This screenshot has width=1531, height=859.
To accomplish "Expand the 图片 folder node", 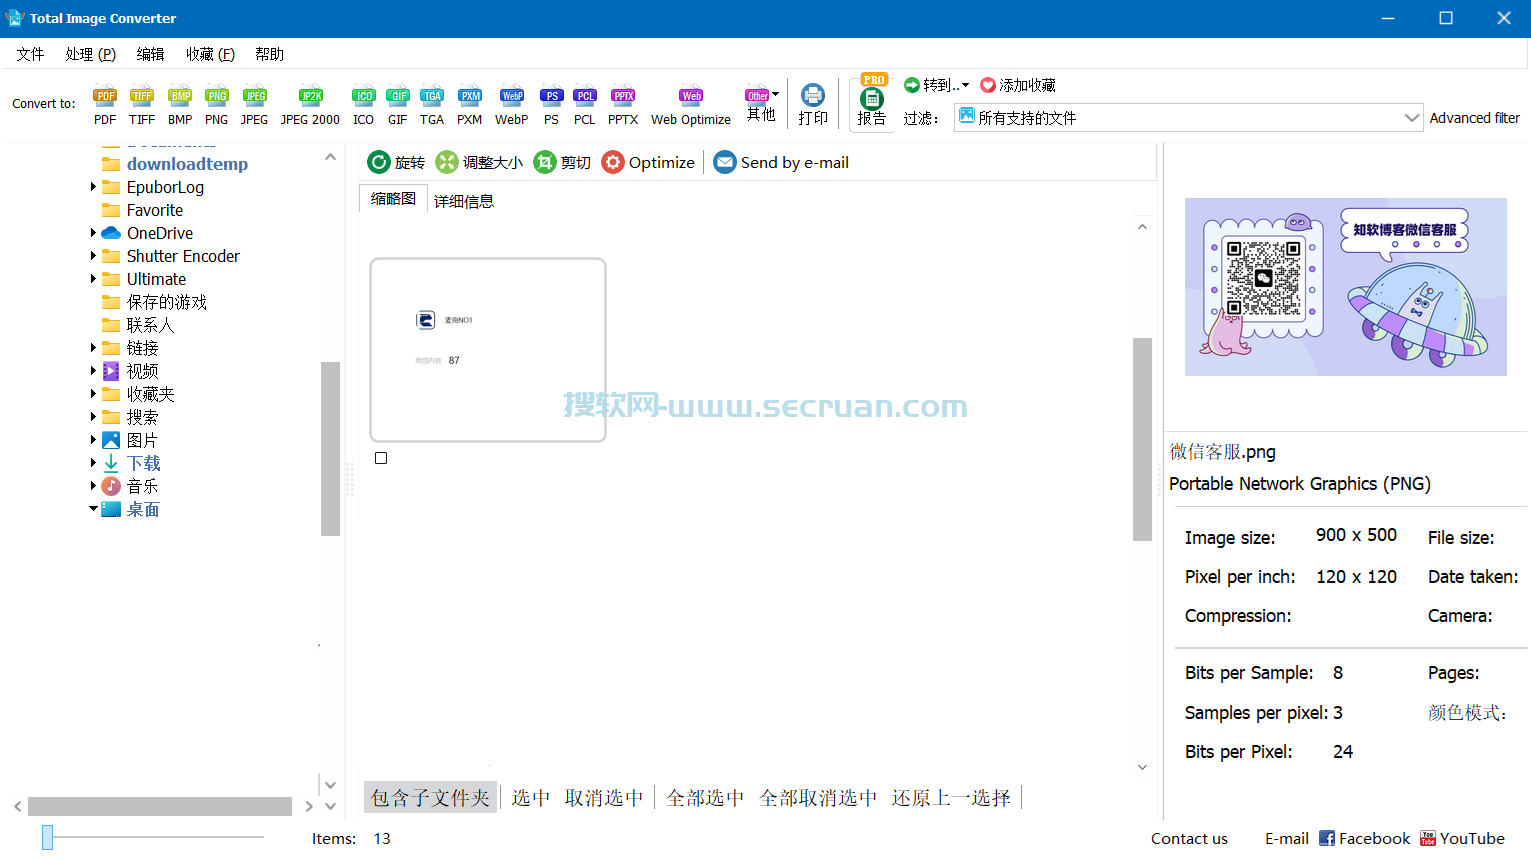I will pos(93,440).
